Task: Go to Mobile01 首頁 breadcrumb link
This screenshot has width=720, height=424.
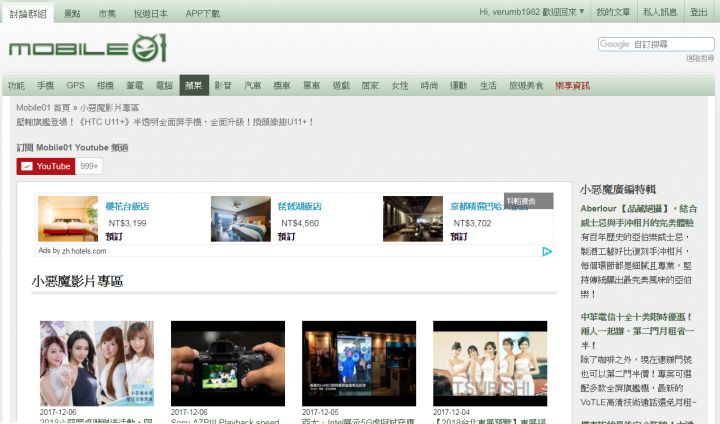Action: coord(43,108)
